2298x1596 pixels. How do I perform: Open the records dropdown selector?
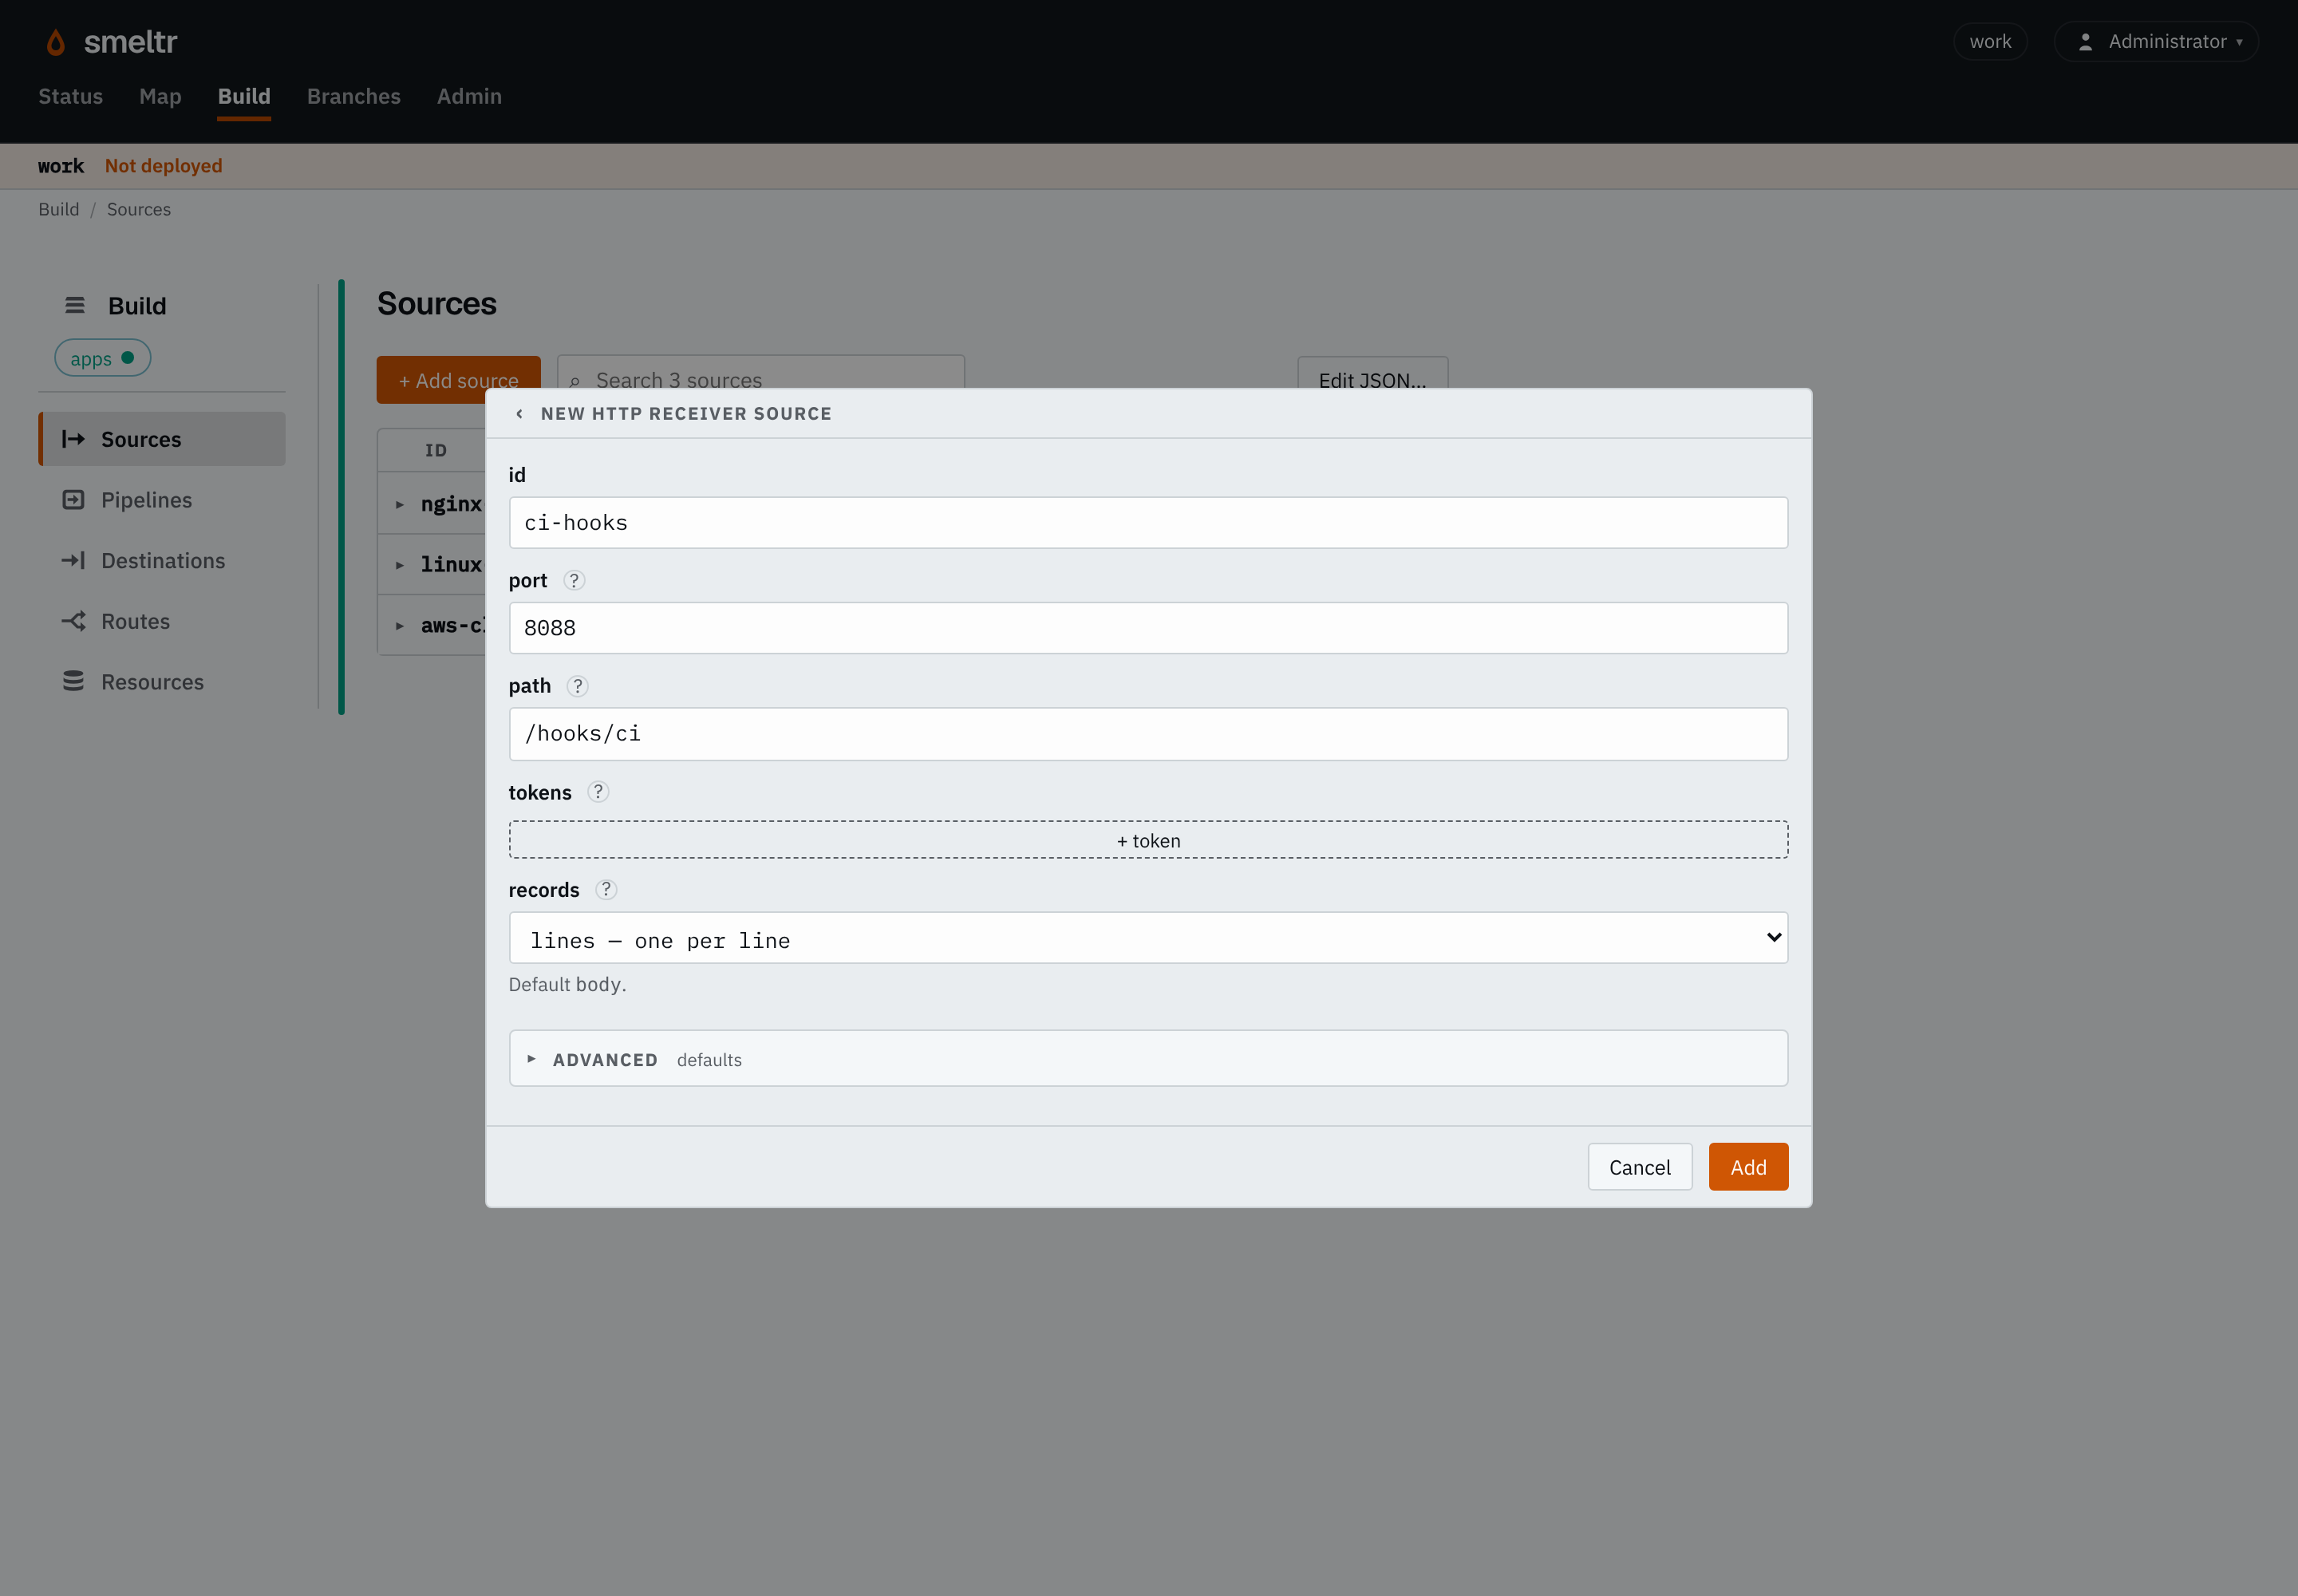(x=1148, y=938)
